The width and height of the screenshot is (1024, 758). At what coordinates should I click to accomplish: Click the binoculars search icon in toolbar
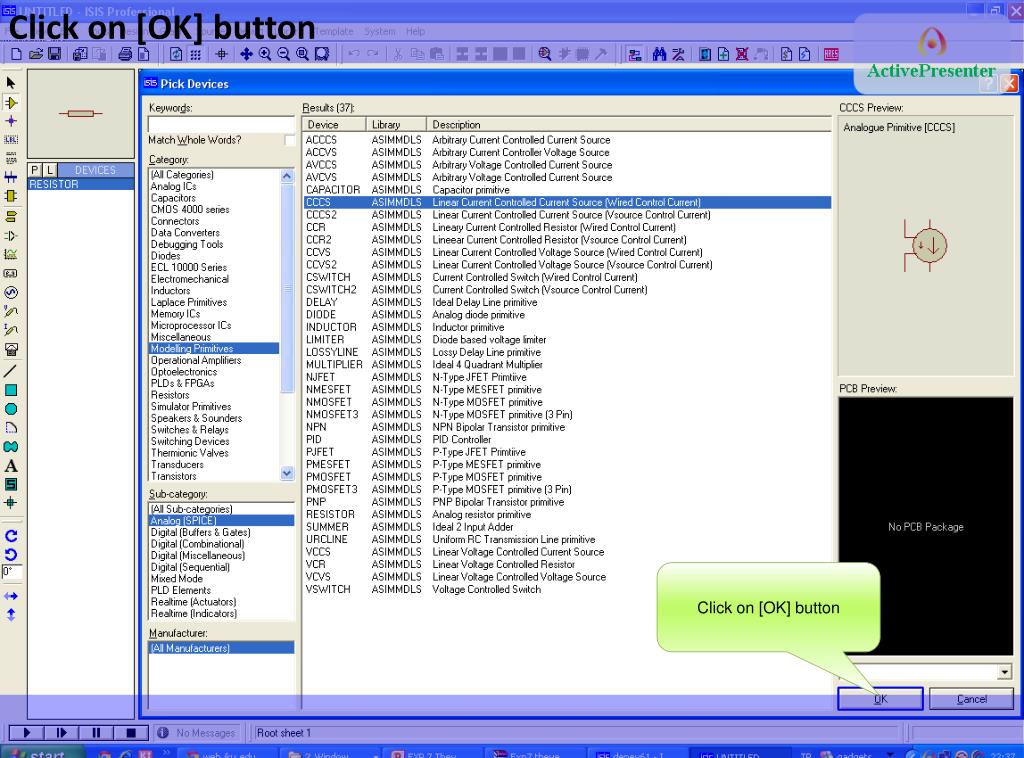(660, 54)
